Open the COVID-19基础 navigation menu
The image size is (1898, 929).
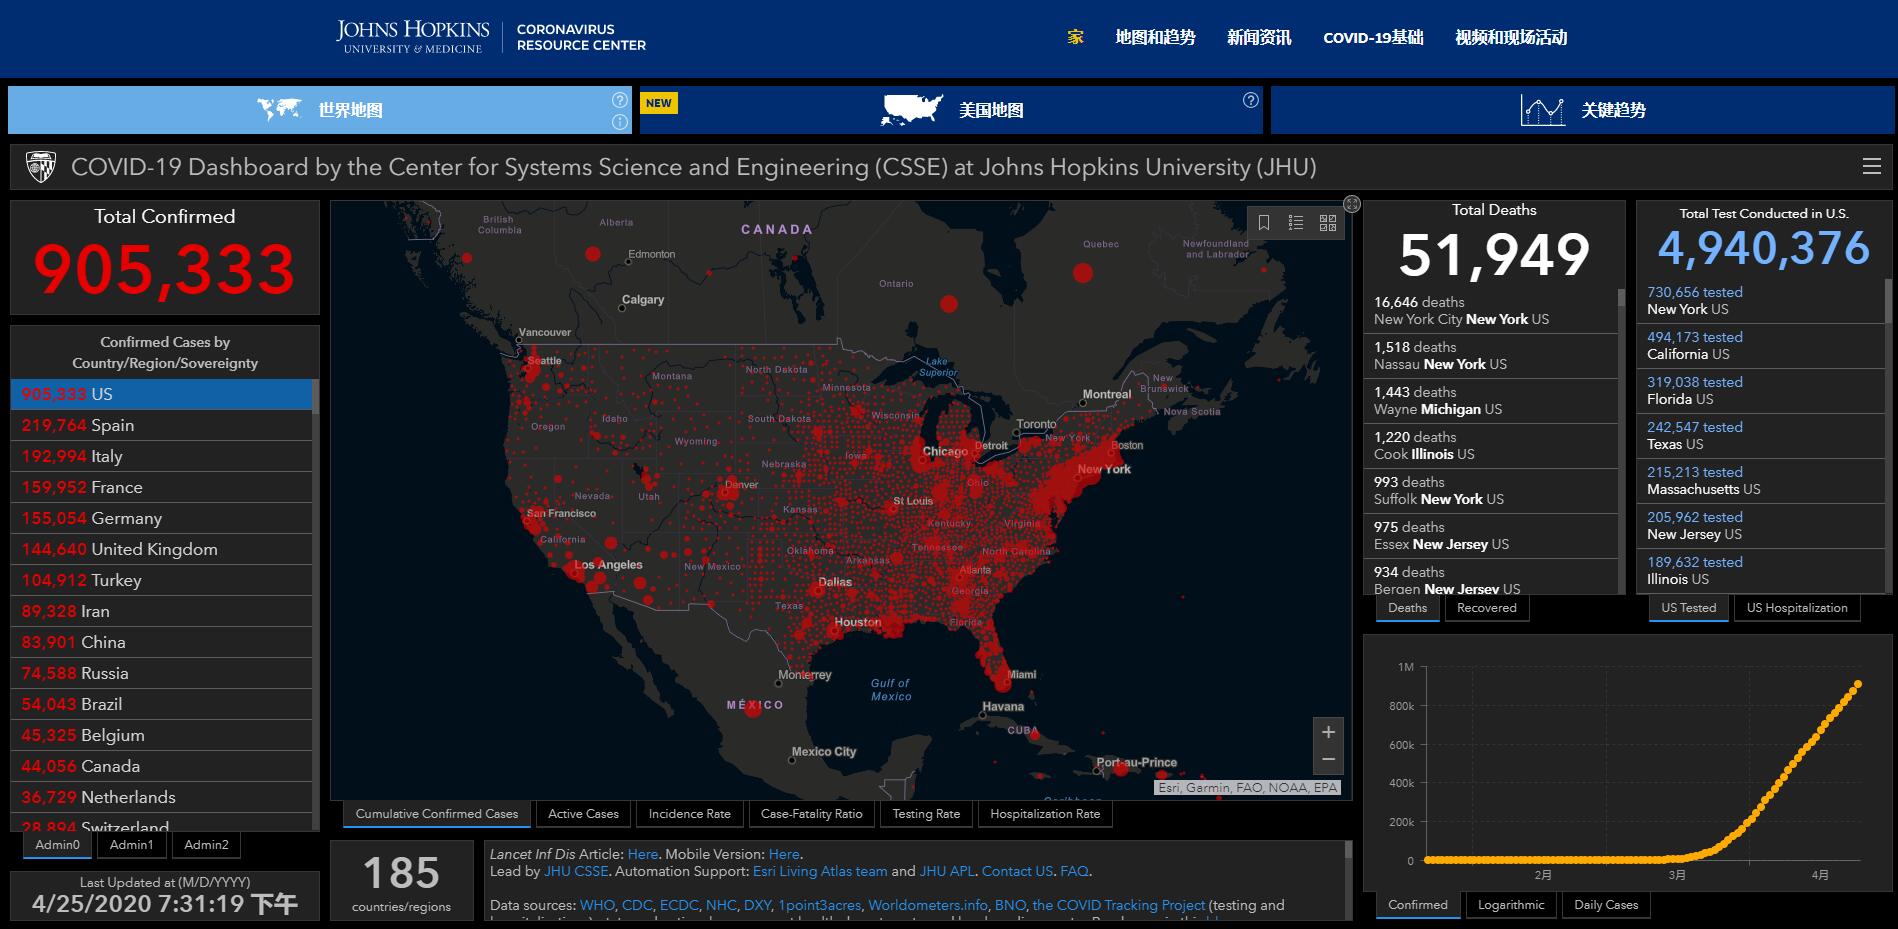click(1373, 38)
